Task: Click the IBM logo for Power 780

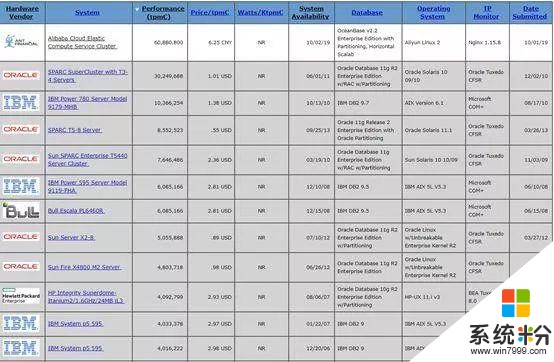Action: point(20,103)
